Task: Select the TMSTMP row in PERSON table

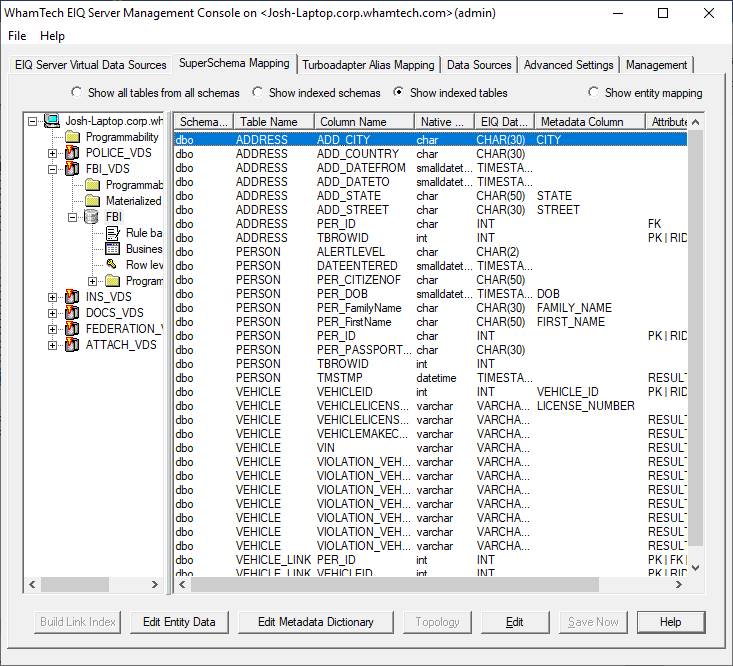Action: (x=430, y=378)
